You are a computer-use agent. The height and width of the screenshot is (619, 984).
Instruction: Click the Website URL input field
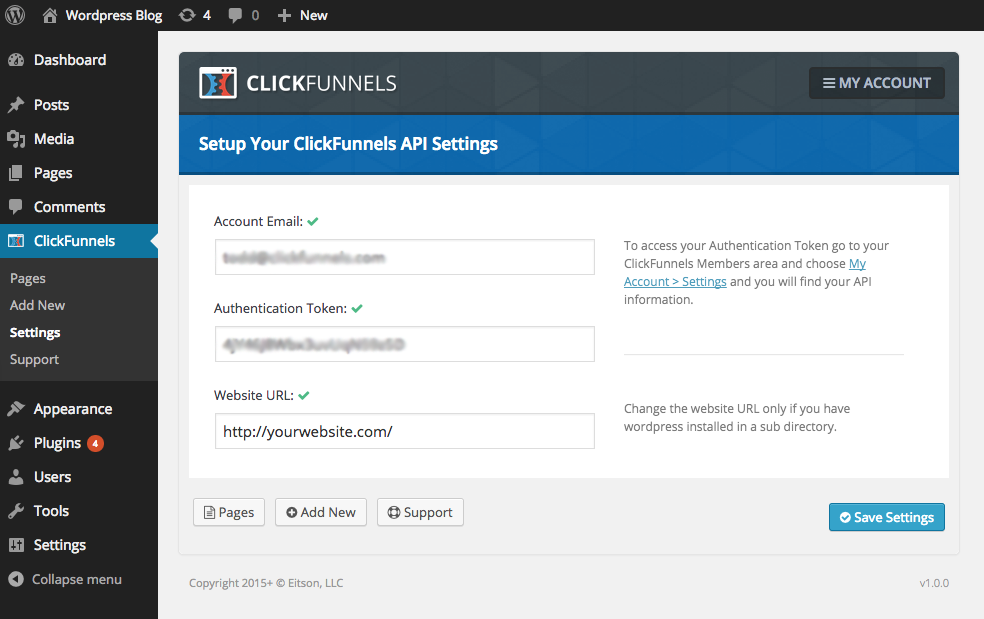tap(404, 432)
